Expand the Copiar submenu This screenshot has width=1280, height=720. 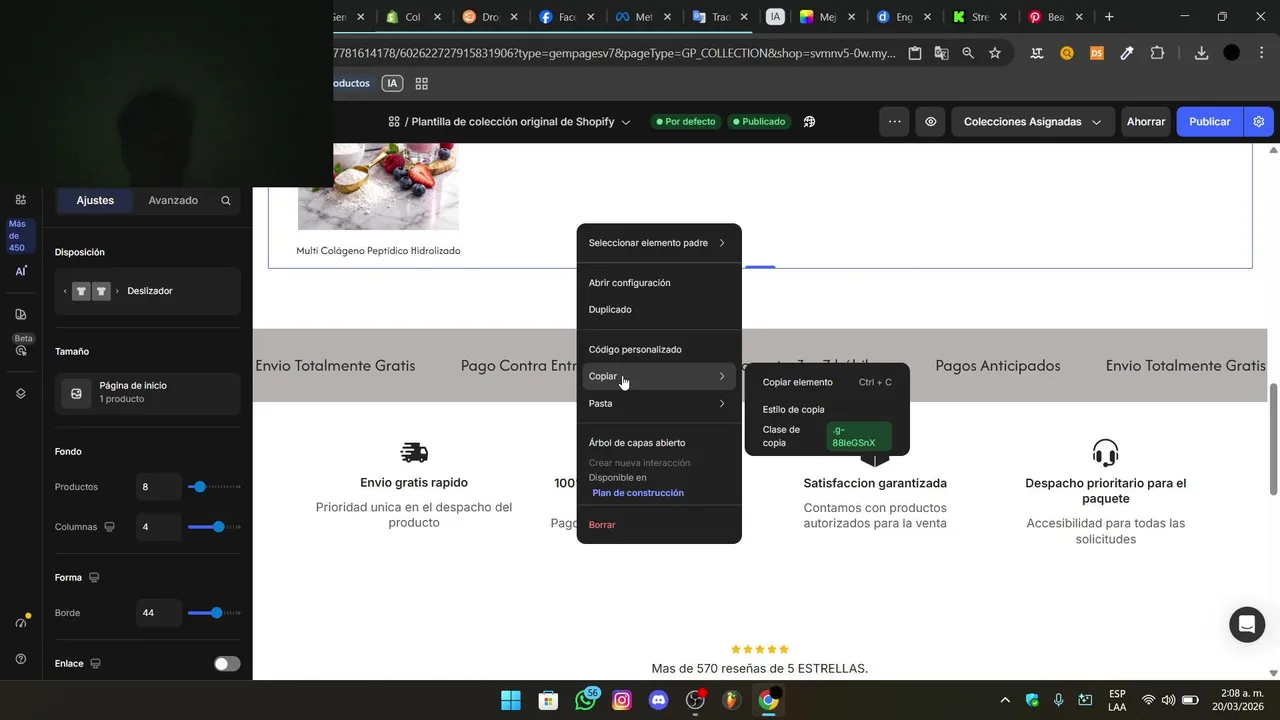[659, 376]
